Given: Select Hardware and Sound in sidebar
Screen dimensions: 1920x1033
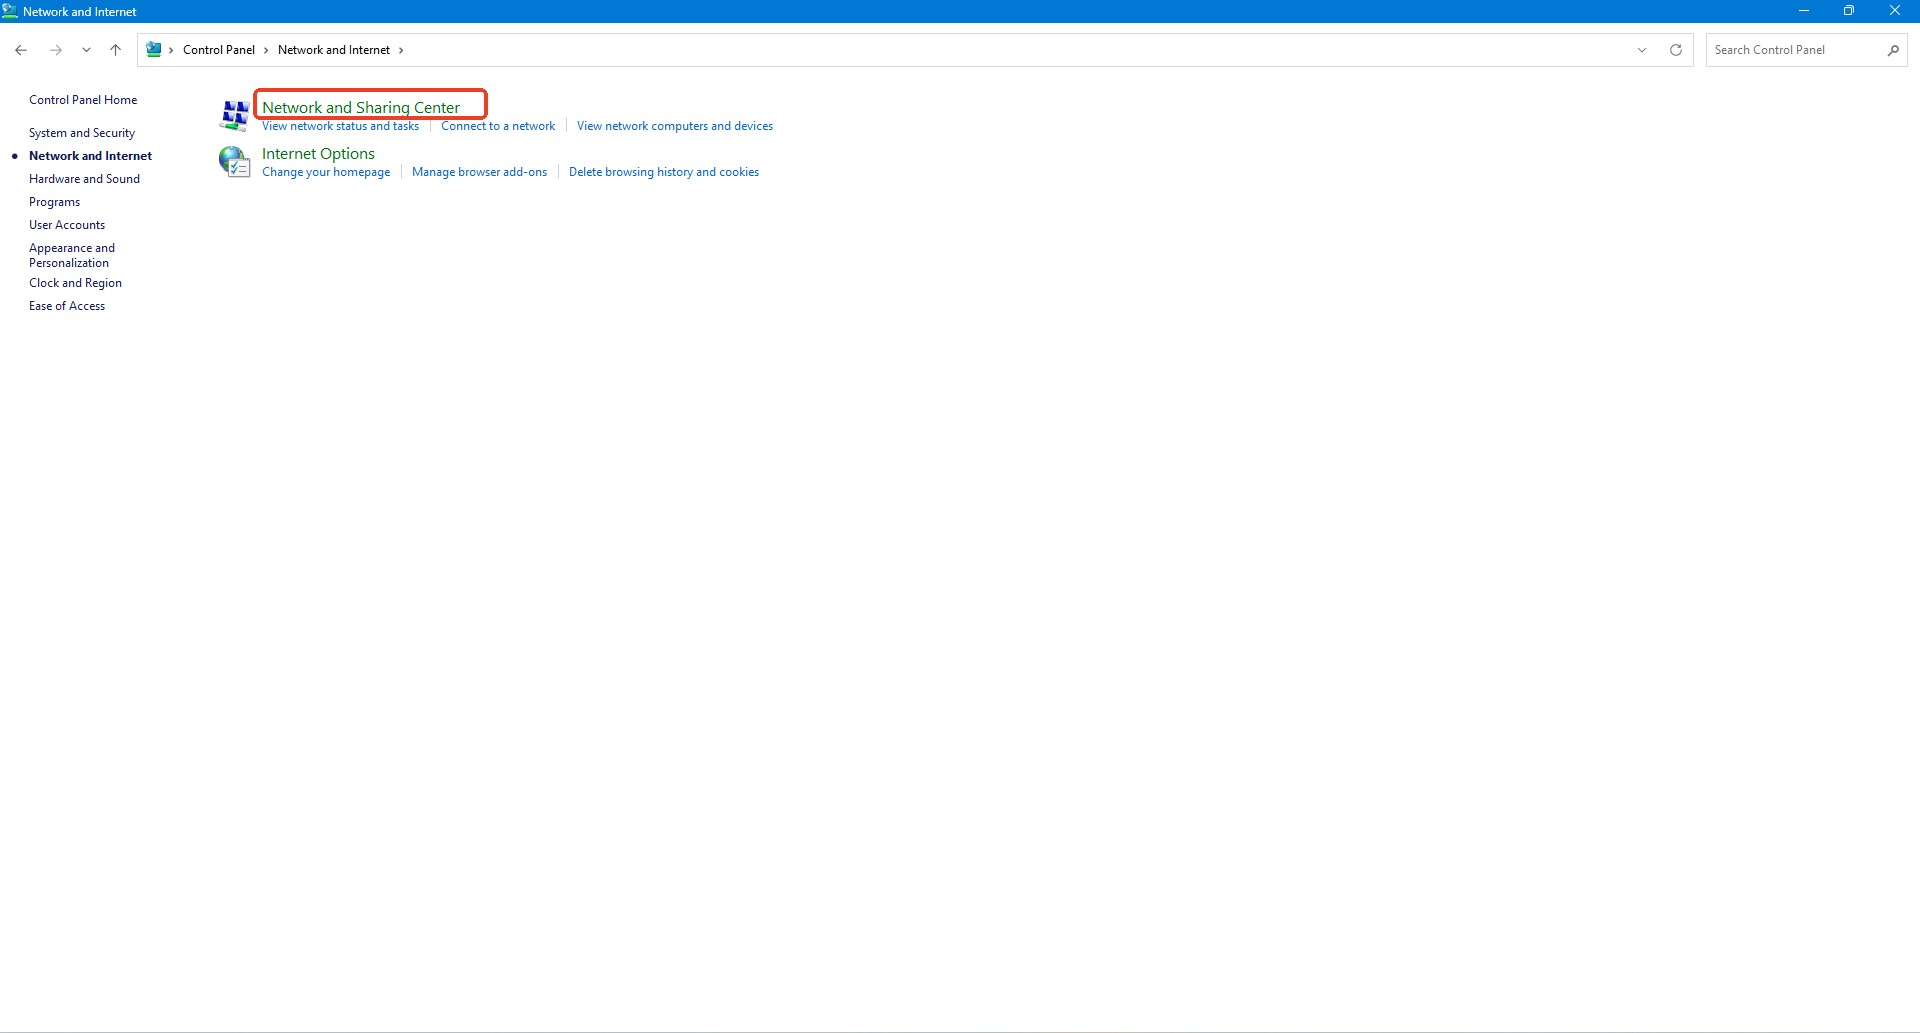Looking at the screenshot, I should point(84,179).
